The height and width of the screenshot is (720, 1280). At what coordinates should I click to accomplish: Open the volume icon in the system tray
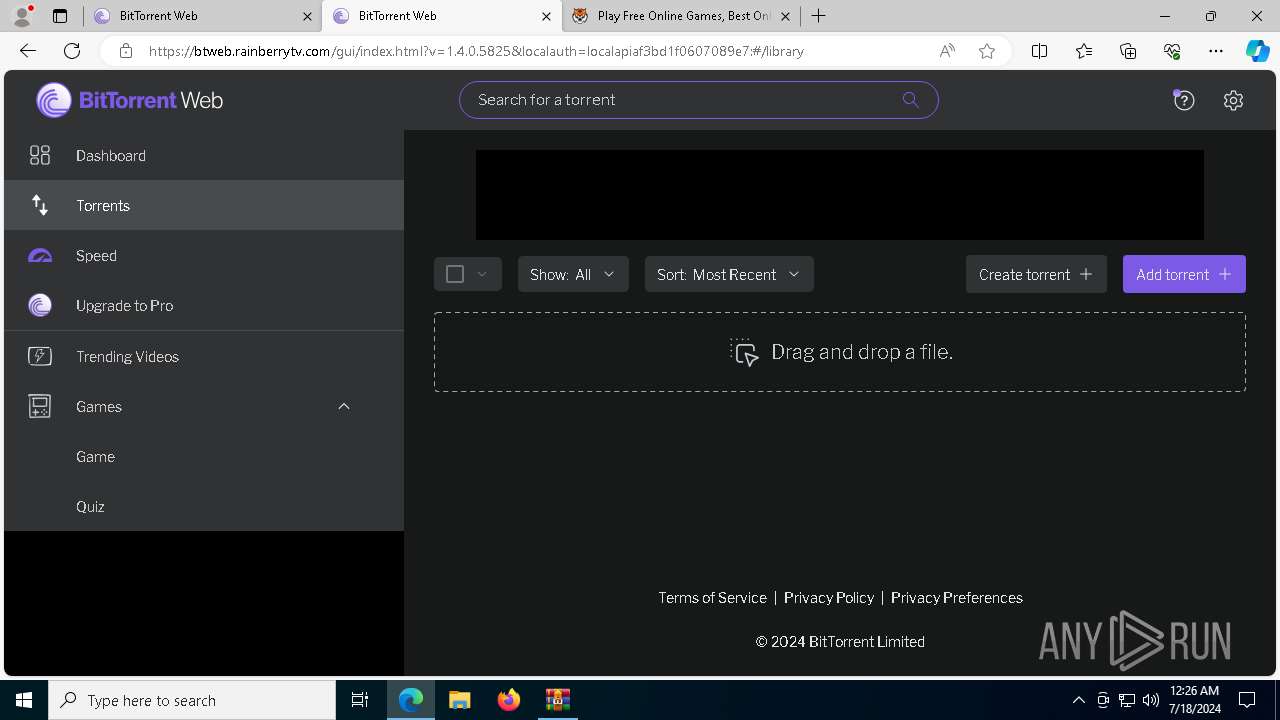pyautogui.click(x=1150, y=700)
